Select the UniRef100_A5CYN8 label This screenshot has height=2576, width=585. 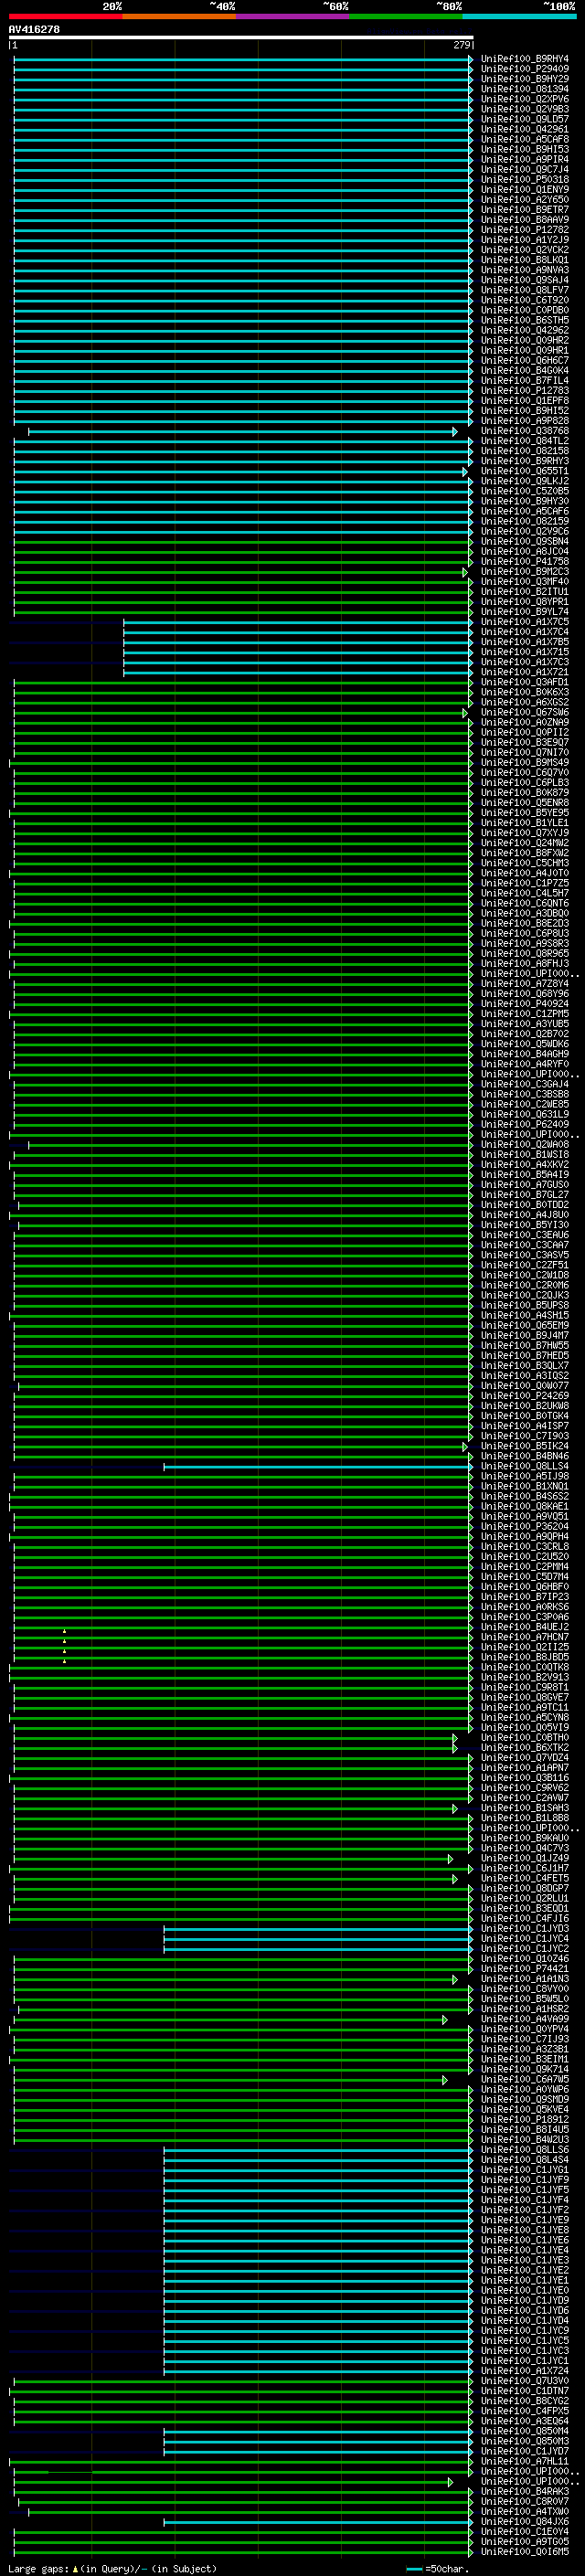(525, 1717)
